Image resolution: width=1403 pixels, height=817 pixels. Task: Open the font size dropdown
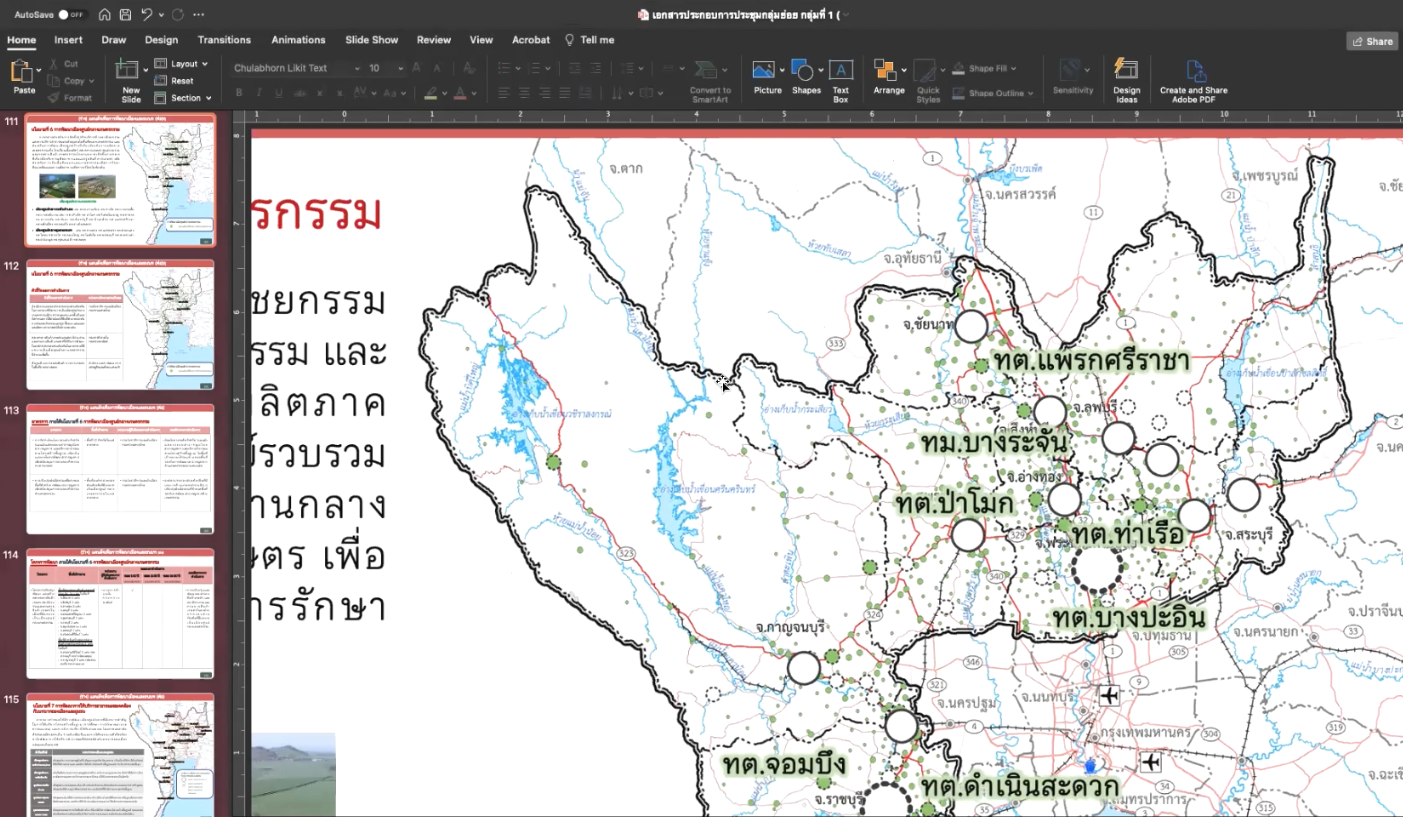383,68
